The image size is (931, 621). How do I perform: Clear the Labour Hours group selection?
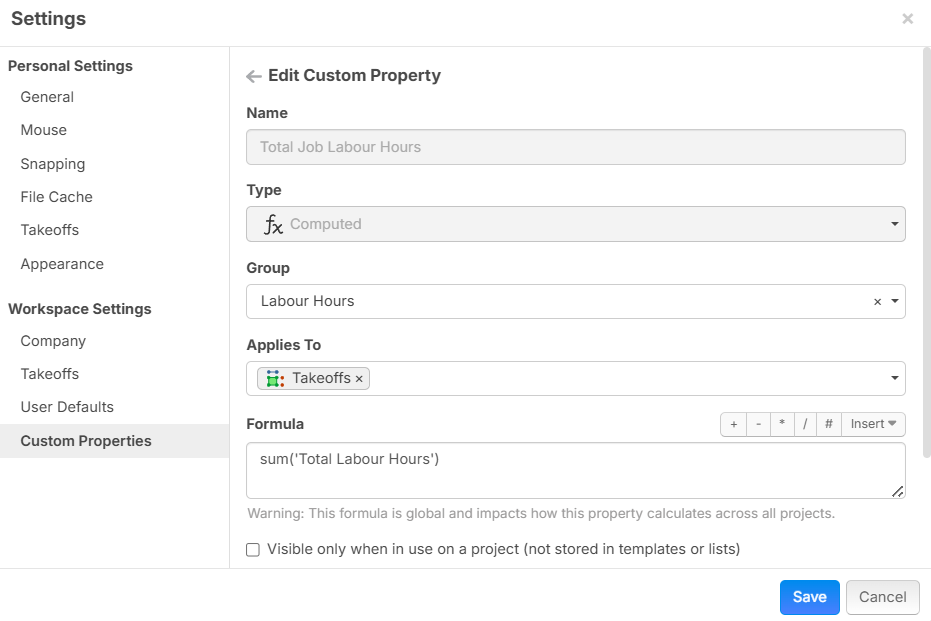pyautogui.click(x=877, y=302)
